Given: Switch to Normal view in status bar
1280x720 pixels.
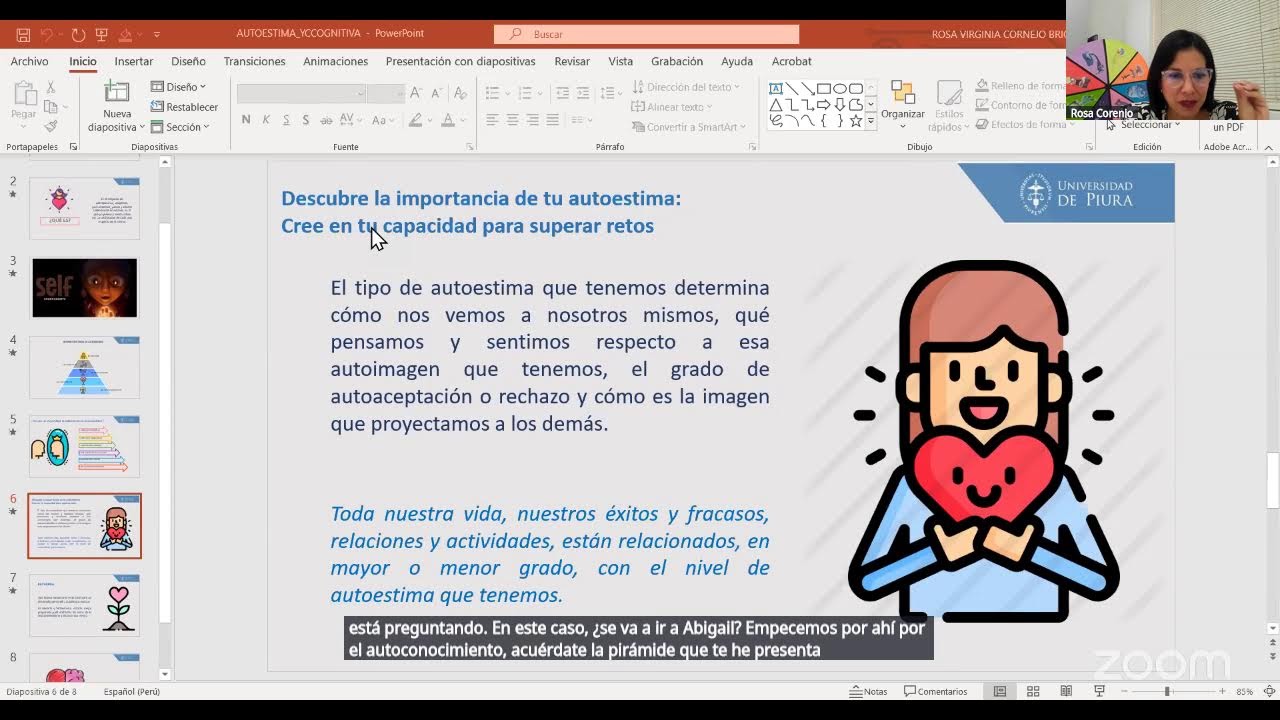Looking at the screenshot, I should 1000,691.
